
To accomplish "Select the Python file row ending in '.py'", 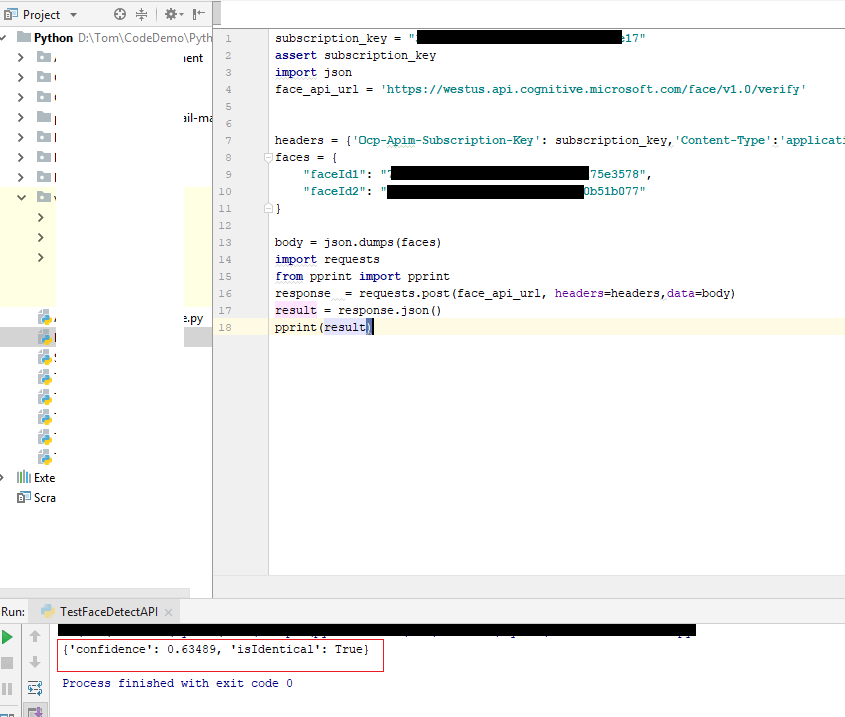I will pos(106,318).
